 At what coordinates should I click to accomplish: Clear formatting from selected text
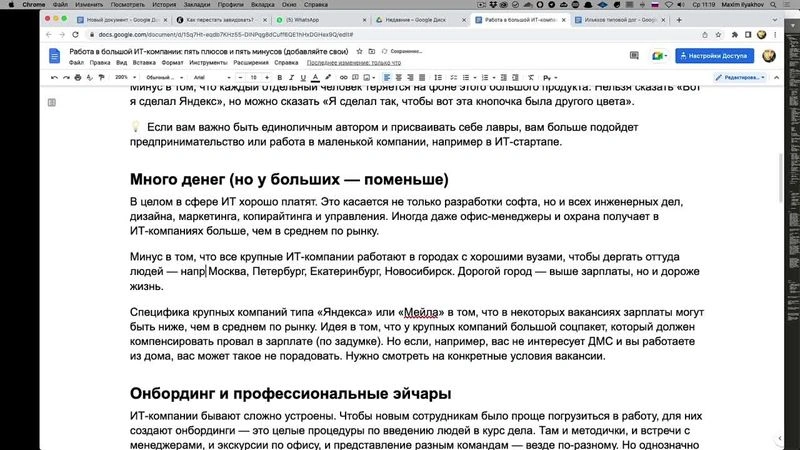531,78
